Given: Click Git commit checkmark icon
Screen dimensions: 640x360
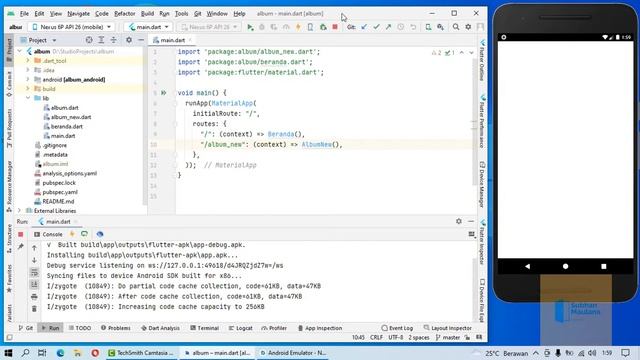Looking at the screenshot, I should click(x=376, y=27).
